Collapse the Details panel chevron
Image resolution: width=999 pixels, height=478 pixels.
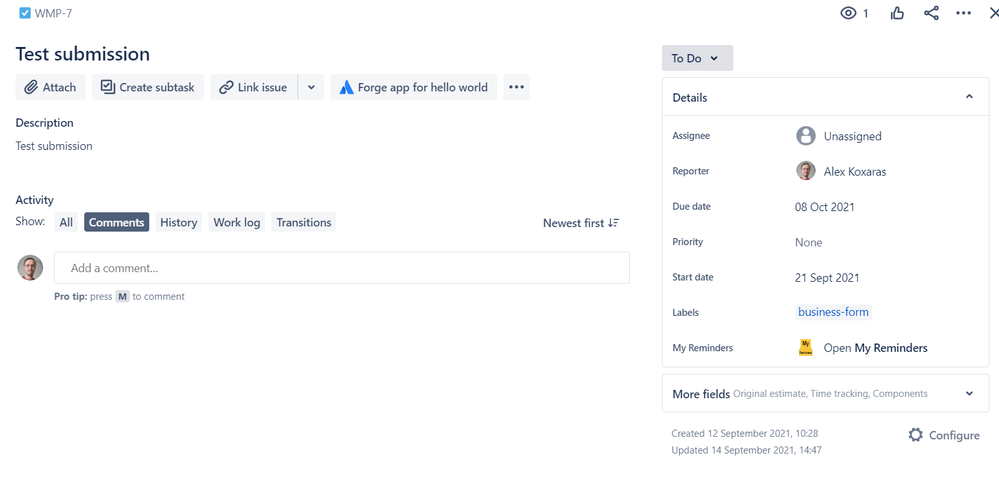tap(969, 97)
